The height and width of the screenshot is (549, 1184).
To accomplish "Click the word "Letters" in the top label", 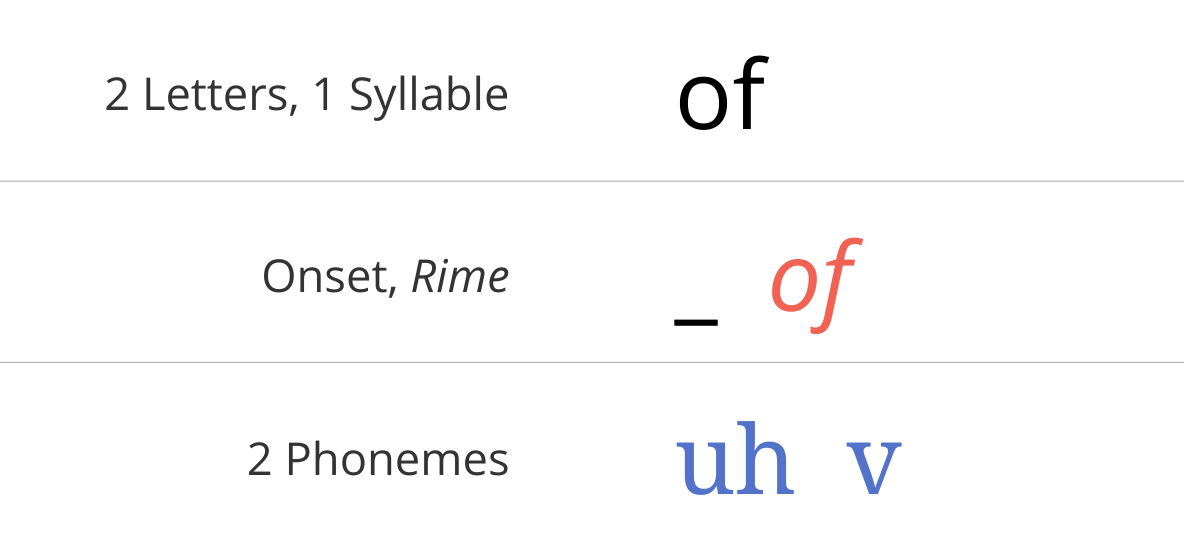I will point(215,95).
